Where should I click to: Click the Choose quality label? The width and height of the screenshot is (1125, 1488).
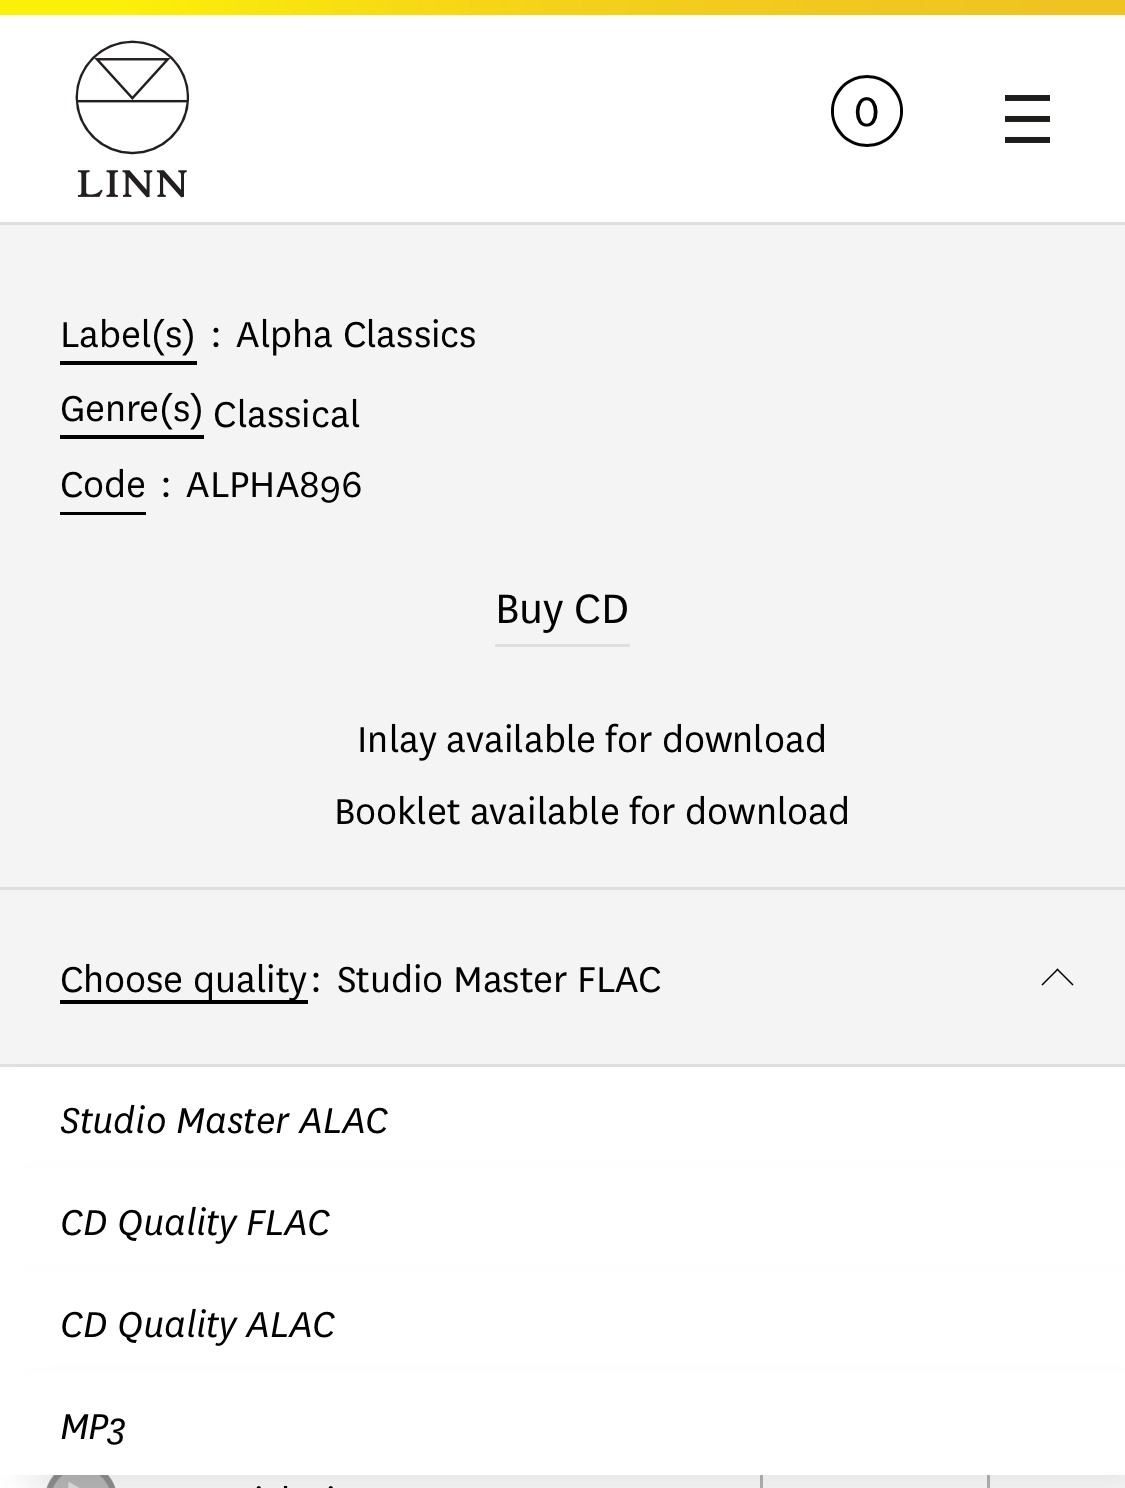pyautogui.click(x=184, y=980)
